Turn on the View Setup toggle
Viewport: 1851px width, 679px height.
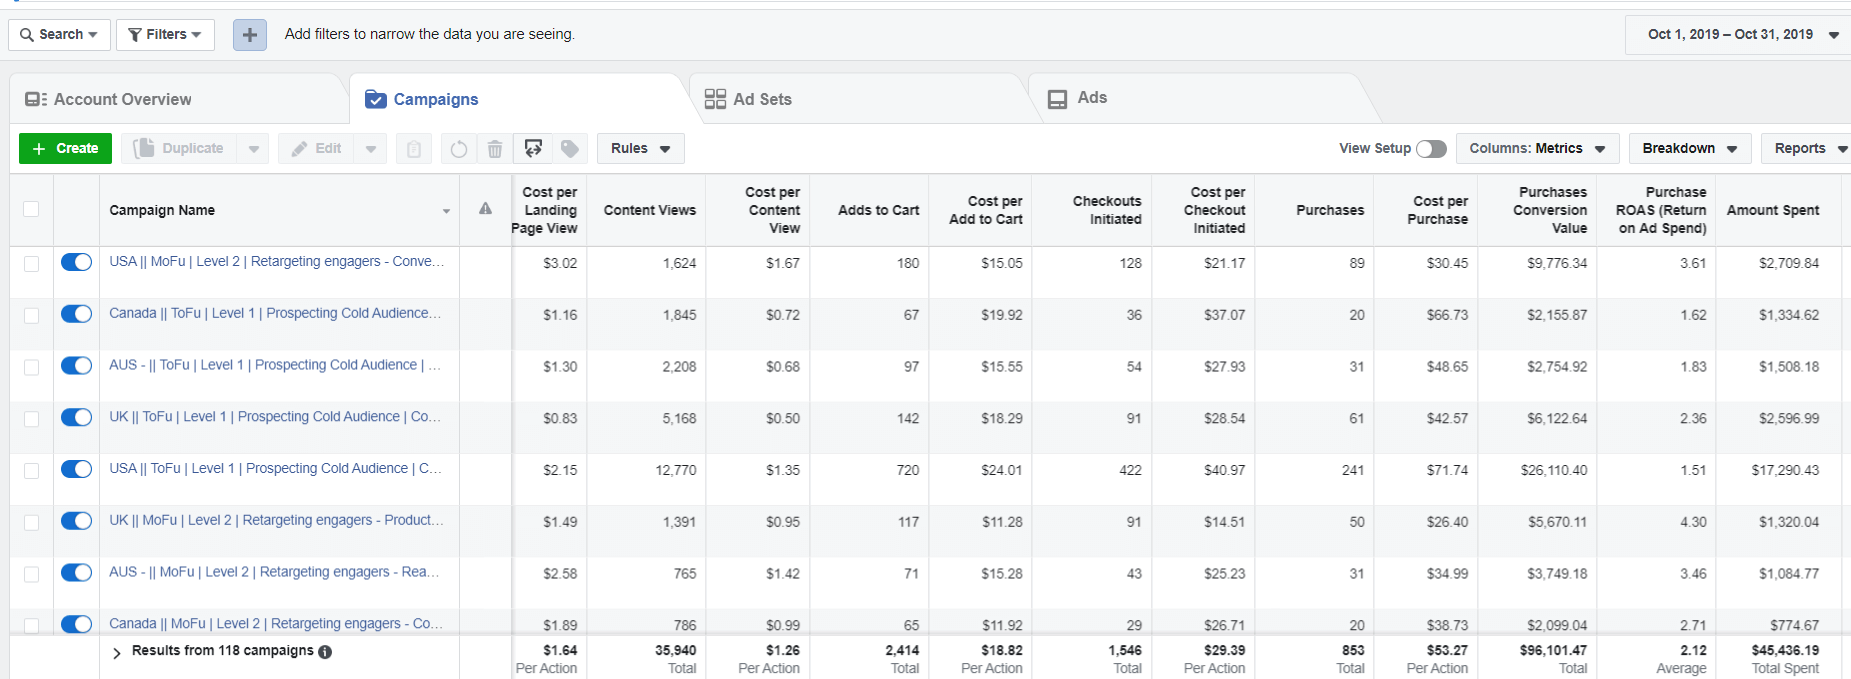1431,148
